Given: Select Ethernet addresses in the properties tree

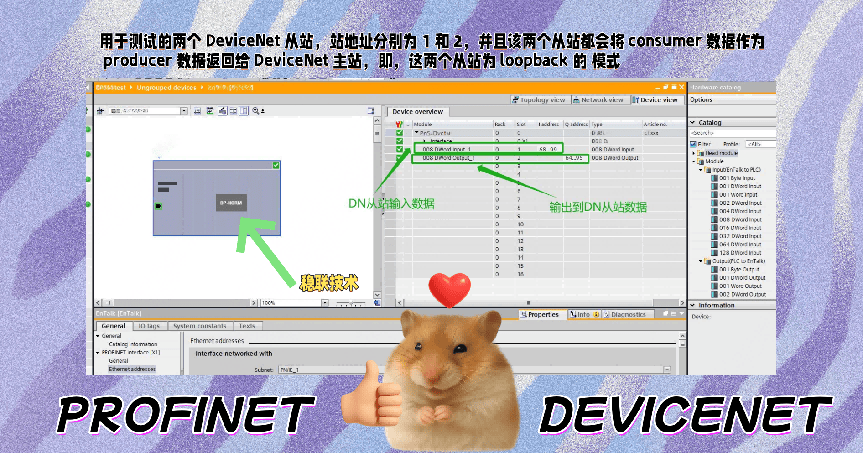Looking at the screenshot, I should pos(132,369).
